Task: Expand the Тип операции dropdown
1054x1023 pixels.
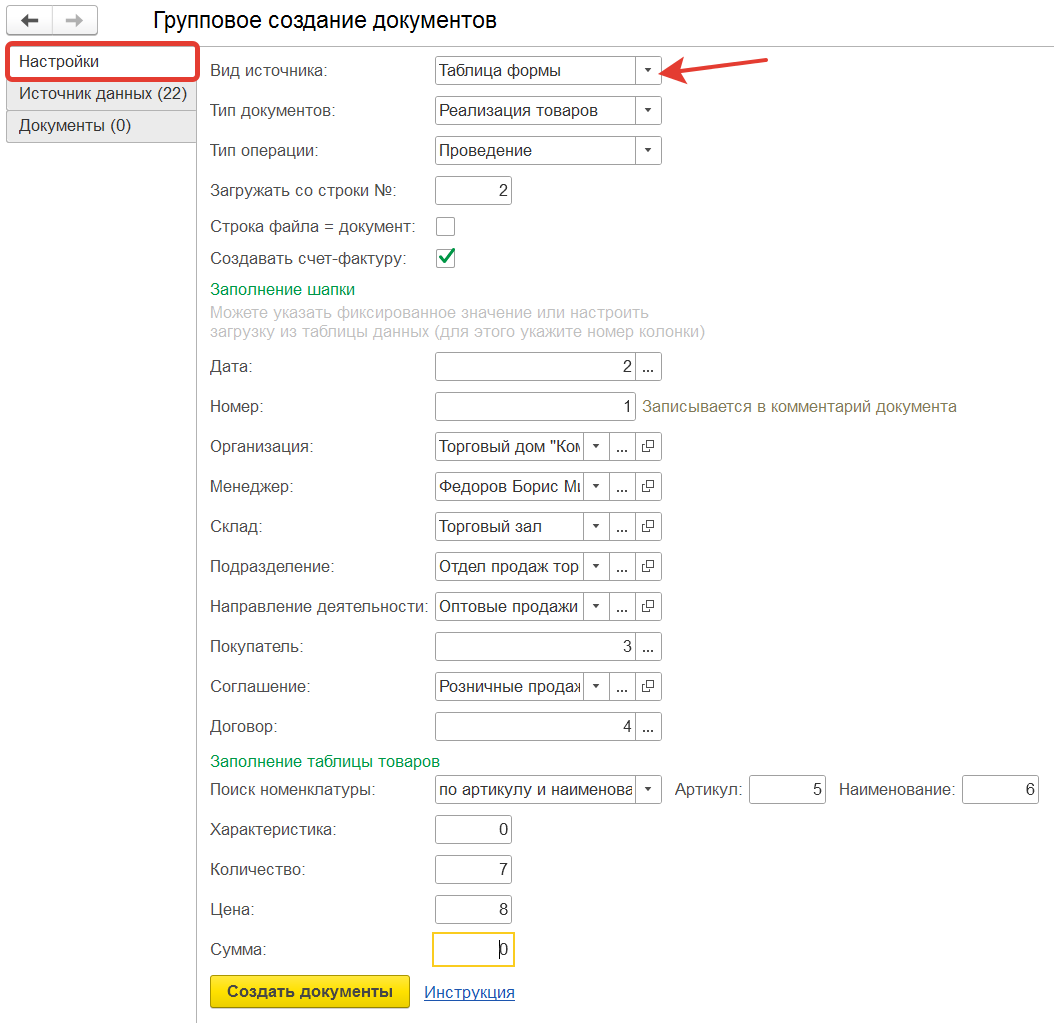Action: point(648,151)
